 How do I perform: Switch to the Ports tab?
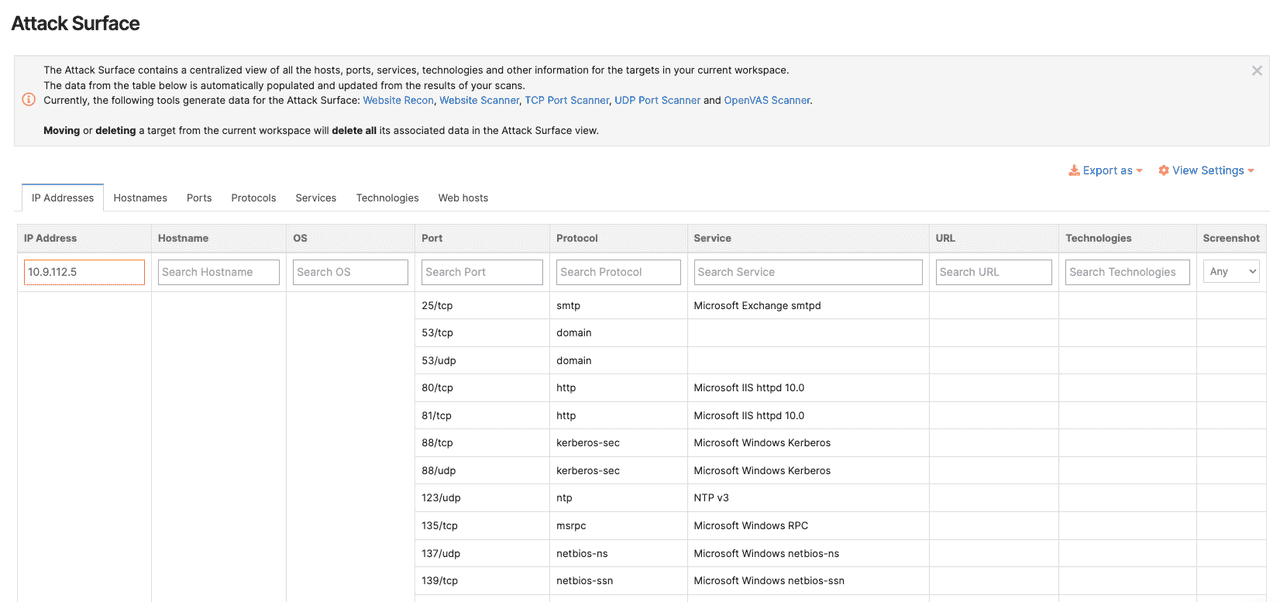(199, 198)
